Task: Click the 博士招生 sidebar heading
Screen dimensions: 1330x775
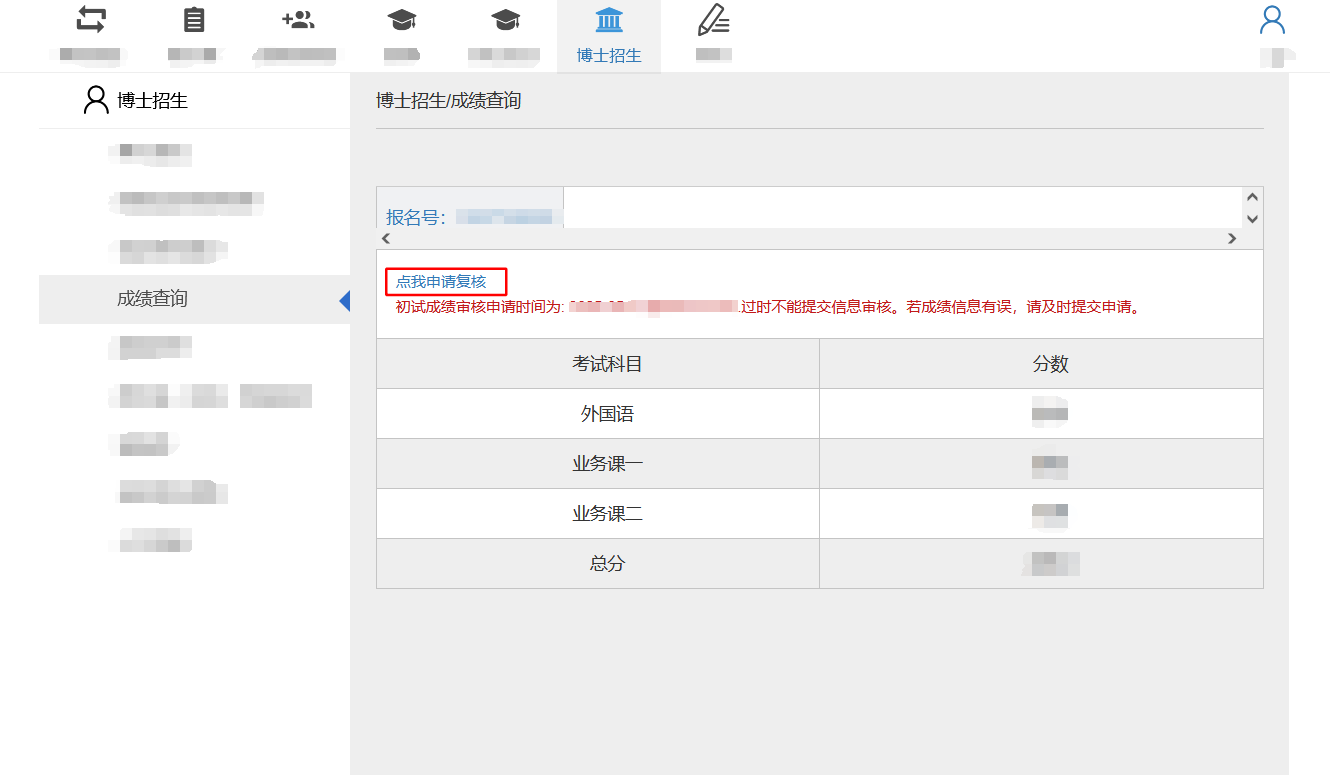Action: click(152, 100)
